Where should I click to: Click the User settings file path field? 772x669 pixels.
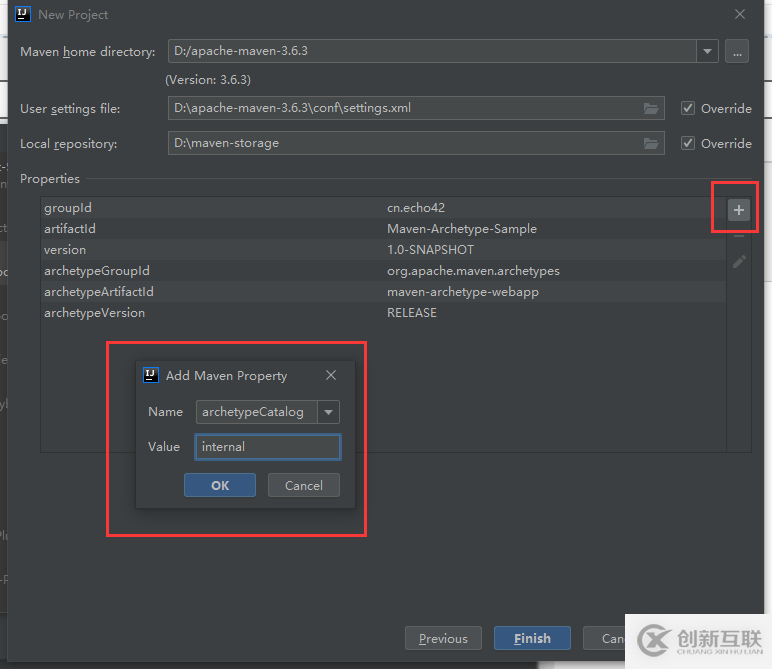400,108
